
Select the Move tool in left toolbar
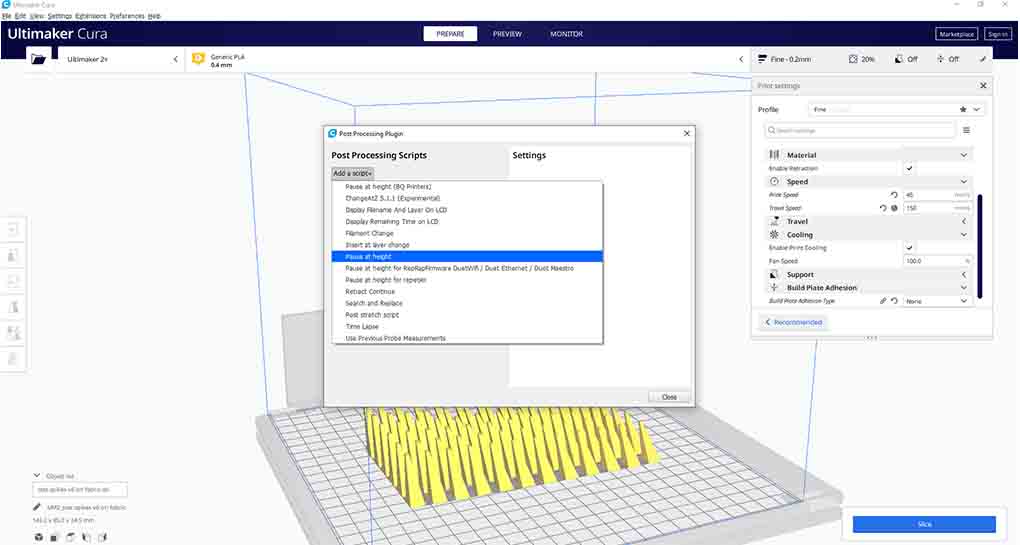pos(13,229)
